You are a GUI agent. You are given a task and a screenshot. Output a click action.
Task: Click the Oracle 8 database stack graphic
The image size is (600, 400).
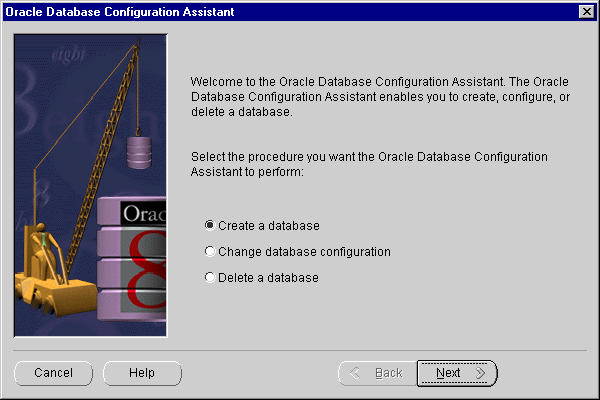pos(137,255)
